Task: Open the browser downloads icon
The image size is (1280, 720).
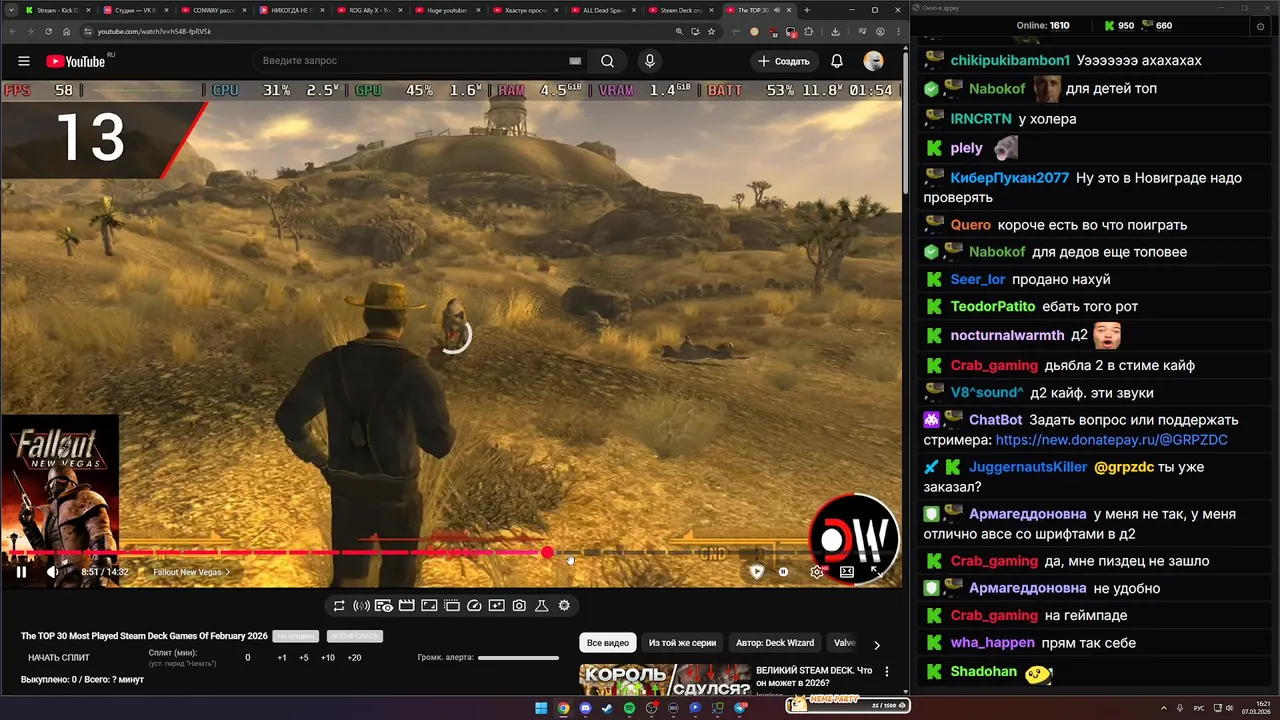Action: (x=835, y=31)
